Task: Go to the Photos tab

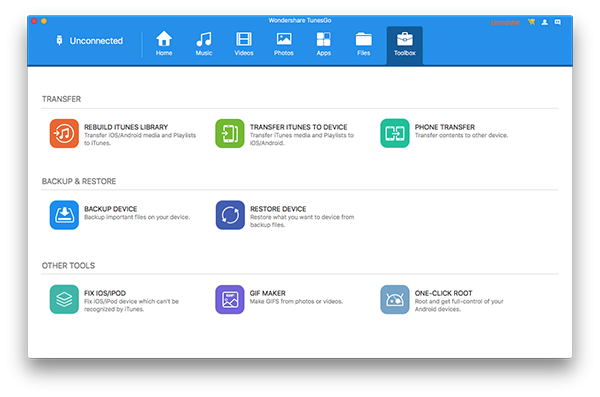Action: (284, 43)
